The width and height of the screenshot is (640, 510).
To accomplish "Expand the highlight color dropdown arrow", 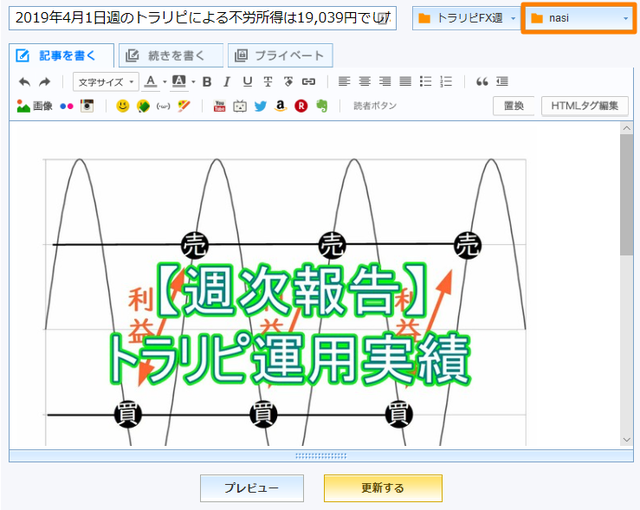I will [193, 82].
